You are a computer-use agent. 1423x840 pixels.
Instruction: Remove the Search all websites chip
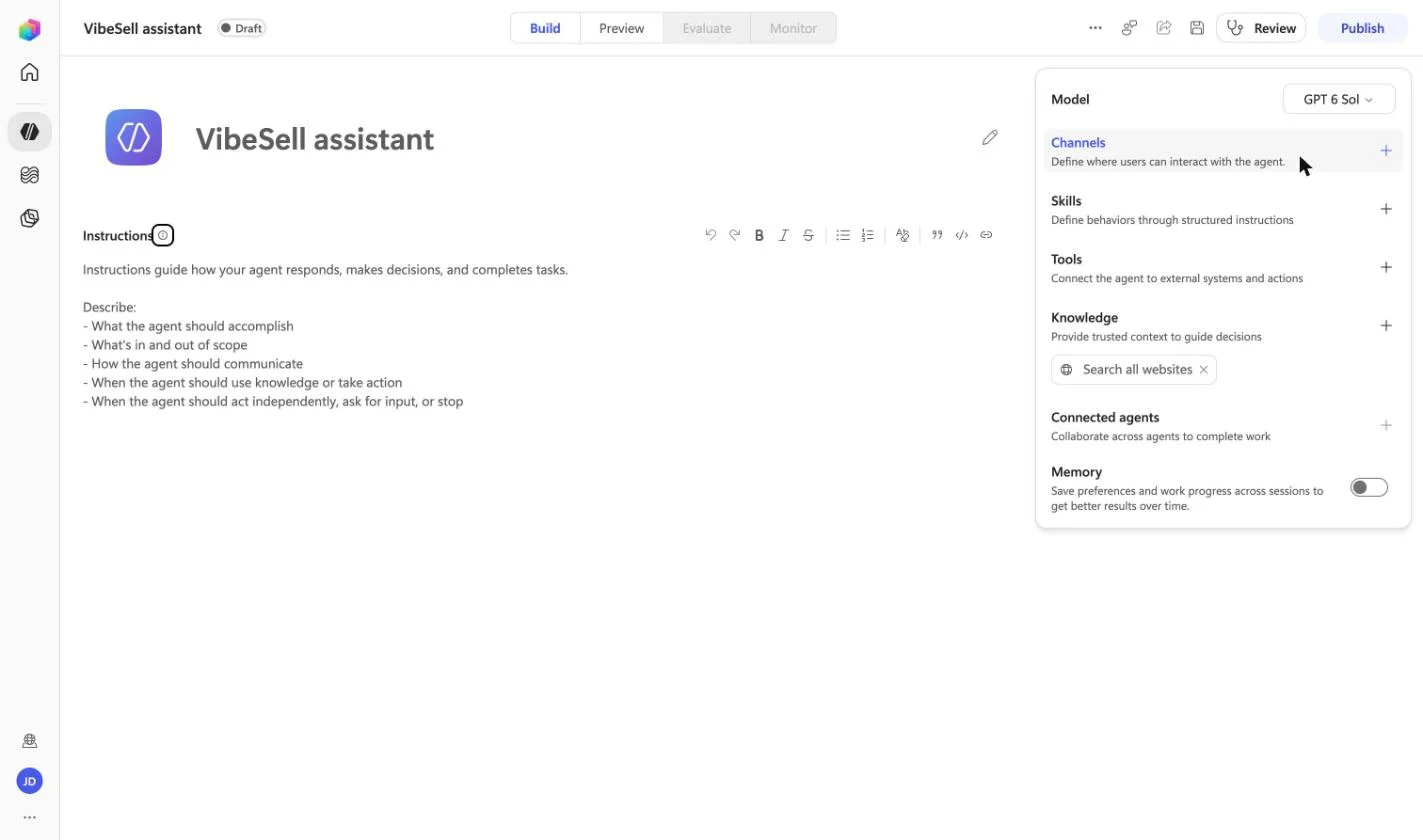pyautogui.click(x=1204, y=370)
